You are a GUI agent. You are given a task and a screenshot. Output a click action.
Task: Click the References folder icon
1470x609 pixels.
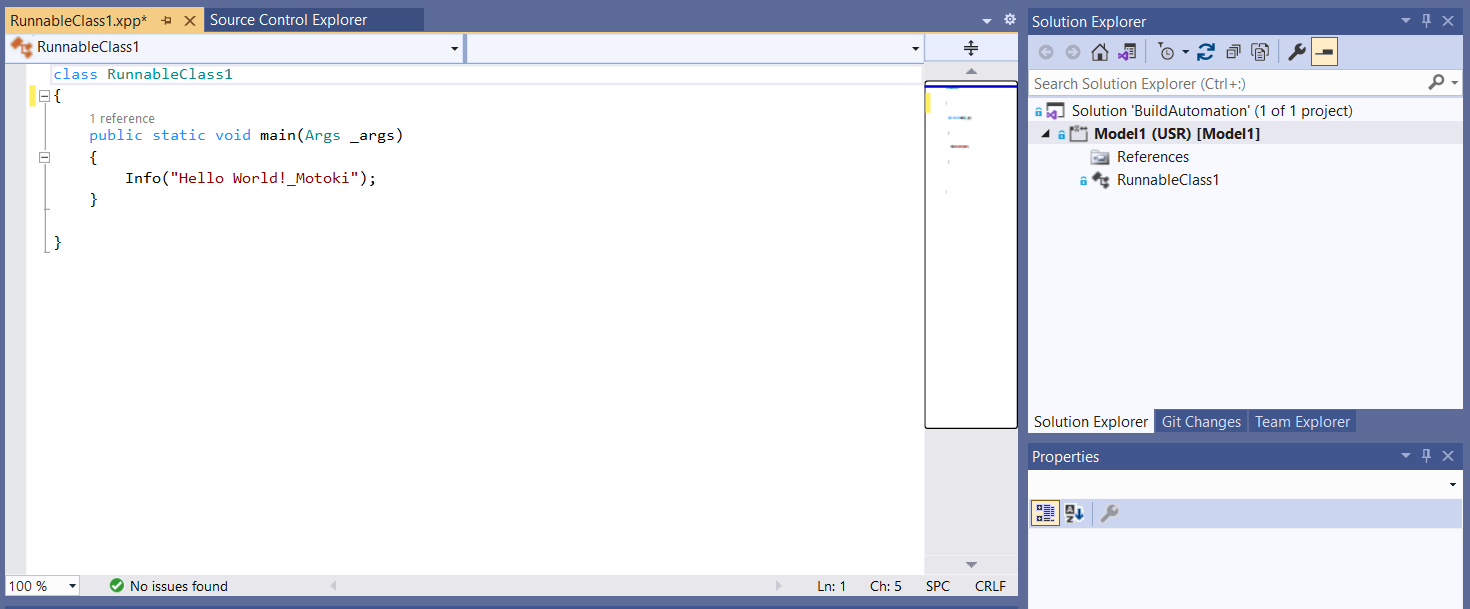pyautogui.click(x=1100, y=157)
